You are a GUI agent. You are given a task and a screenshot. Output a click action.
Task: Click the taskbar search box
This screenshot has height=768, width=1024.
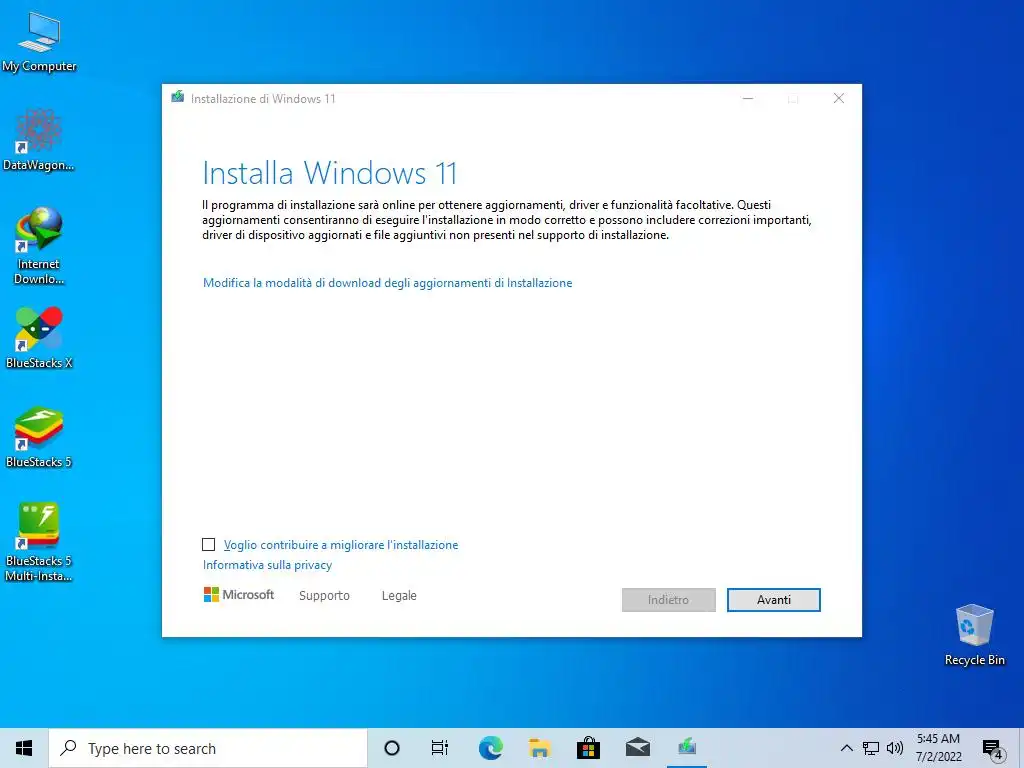[x=208, y=748]
